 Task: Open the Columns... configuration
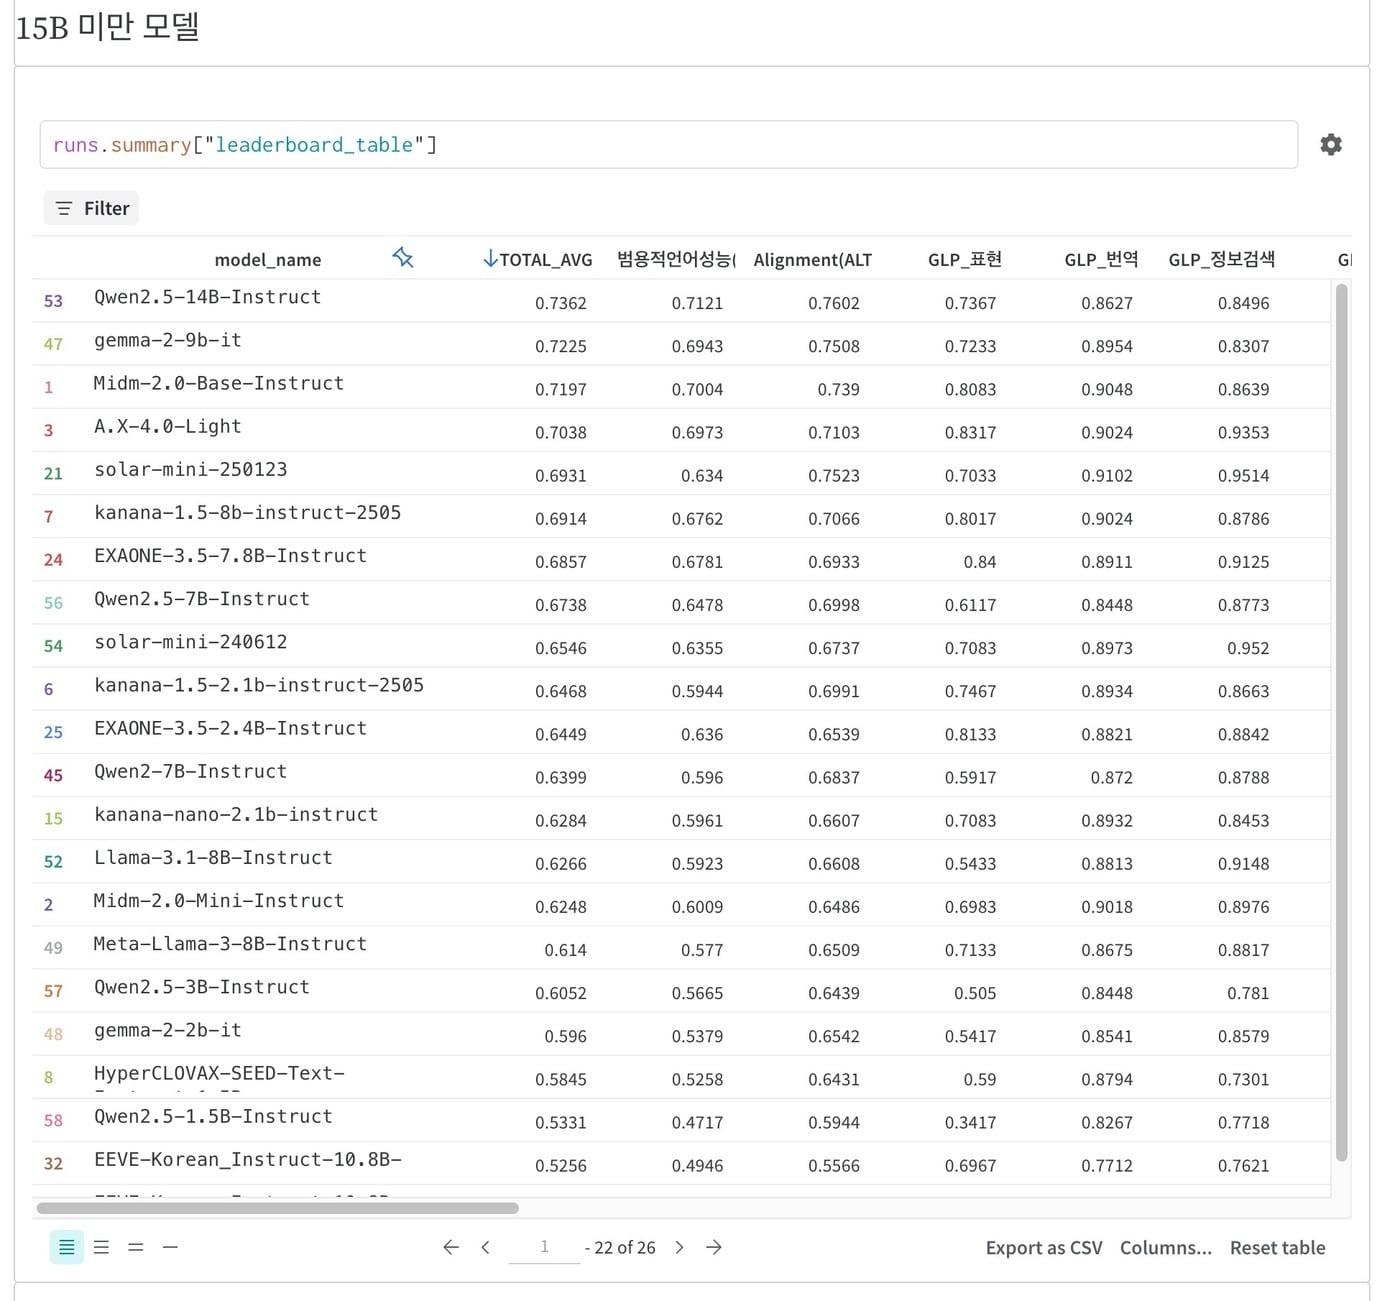tap(1164, 1247)
